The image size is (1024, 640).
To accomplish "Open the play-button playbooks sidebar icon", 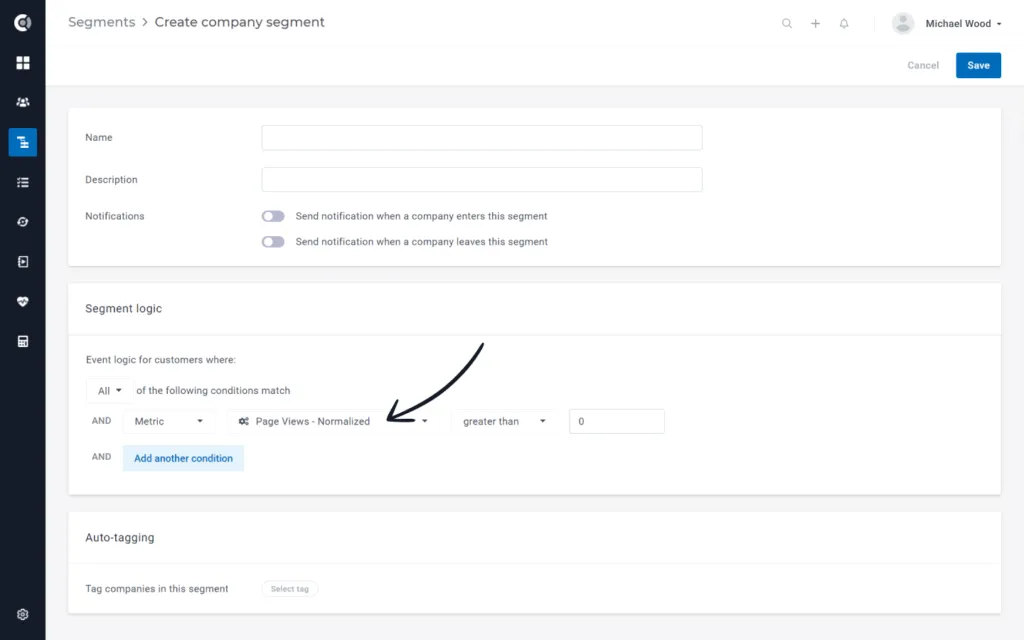I will (x=23, y=262).
